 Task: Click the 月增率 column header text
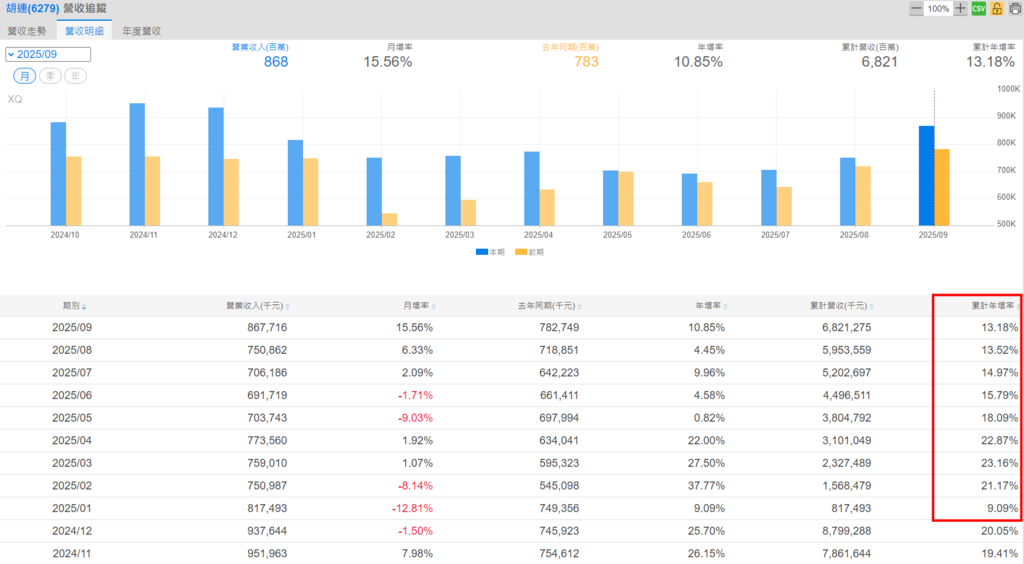[416, 306]
